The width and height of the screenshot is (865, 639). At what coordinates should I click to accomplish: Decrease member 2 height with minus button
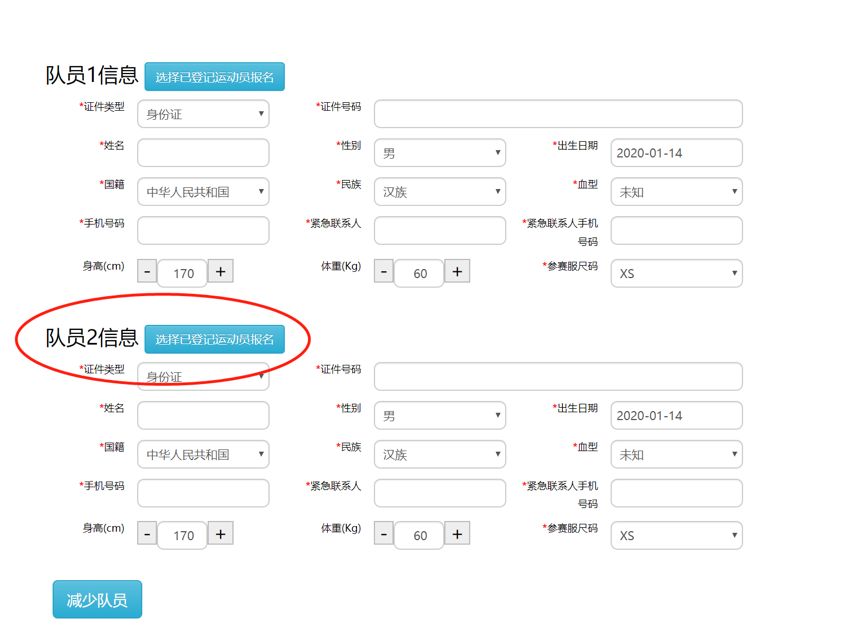147,534
